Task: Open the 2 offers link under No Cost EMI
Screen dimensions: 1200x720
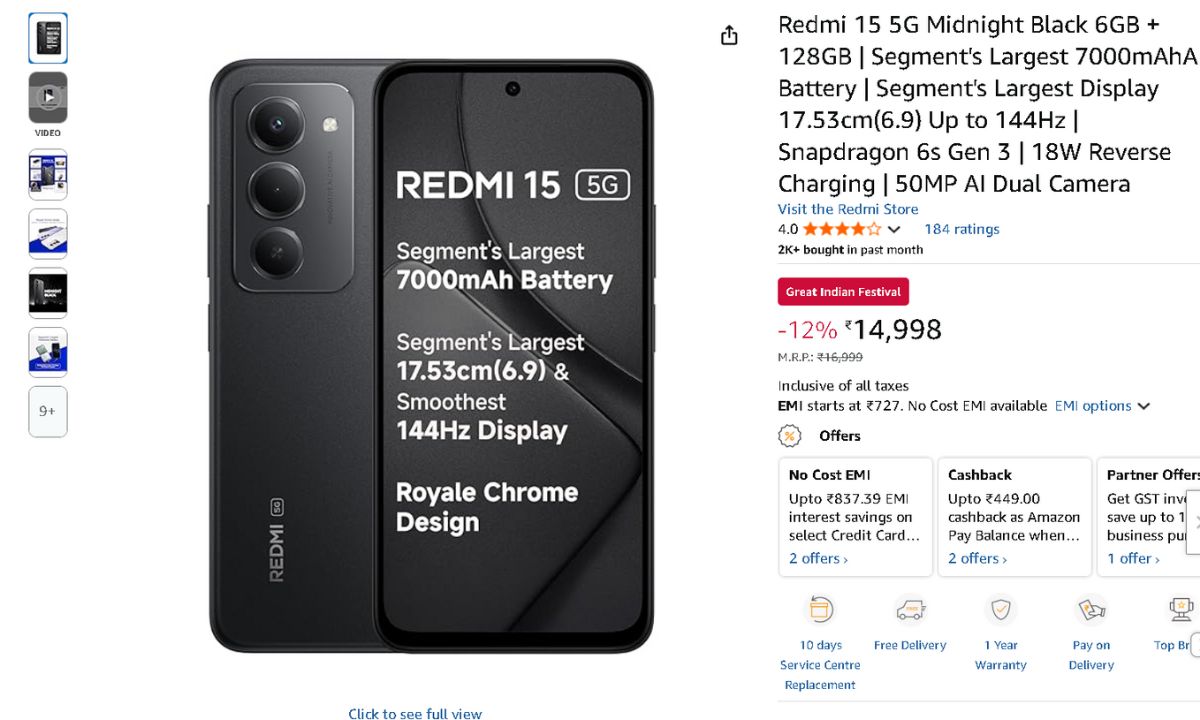Action: (817, 559)
